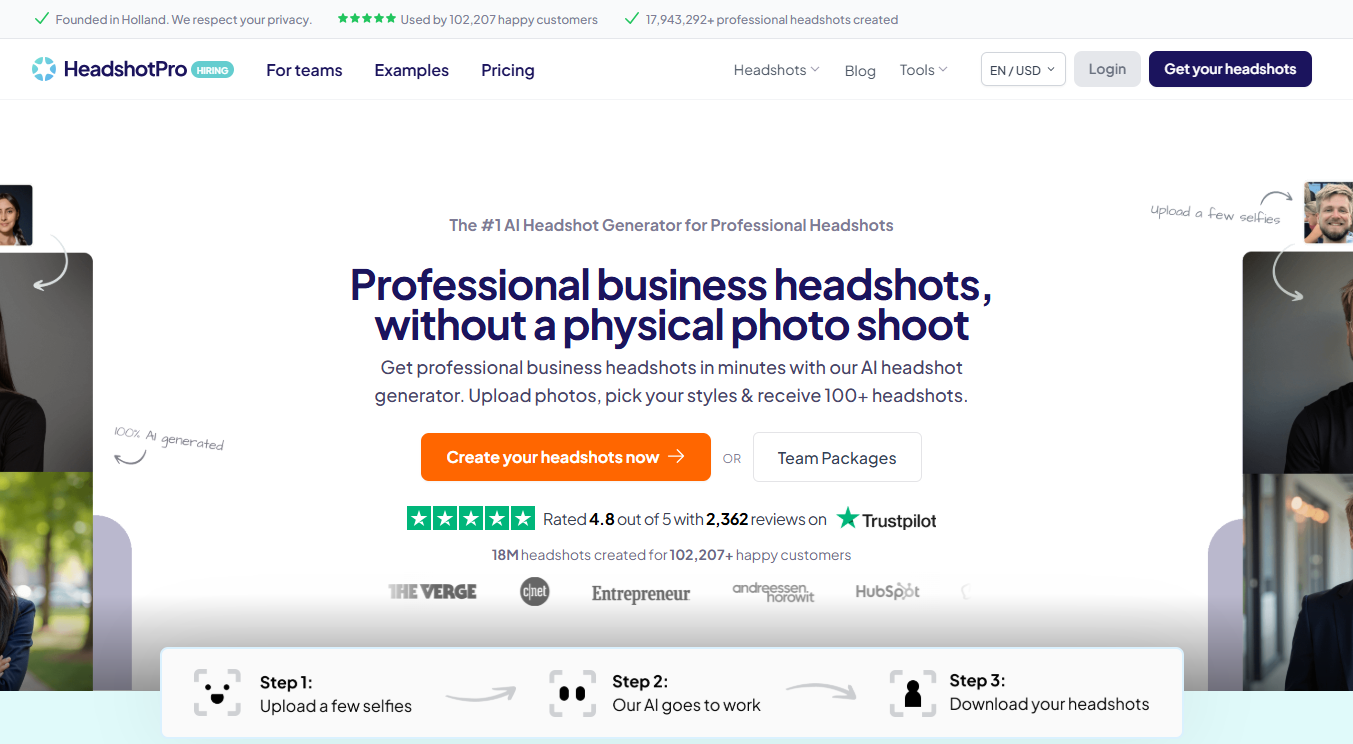Screen dimensions: 1353x744
Task: Click the five green stars in top bar
Action: (x=367, y=19)
